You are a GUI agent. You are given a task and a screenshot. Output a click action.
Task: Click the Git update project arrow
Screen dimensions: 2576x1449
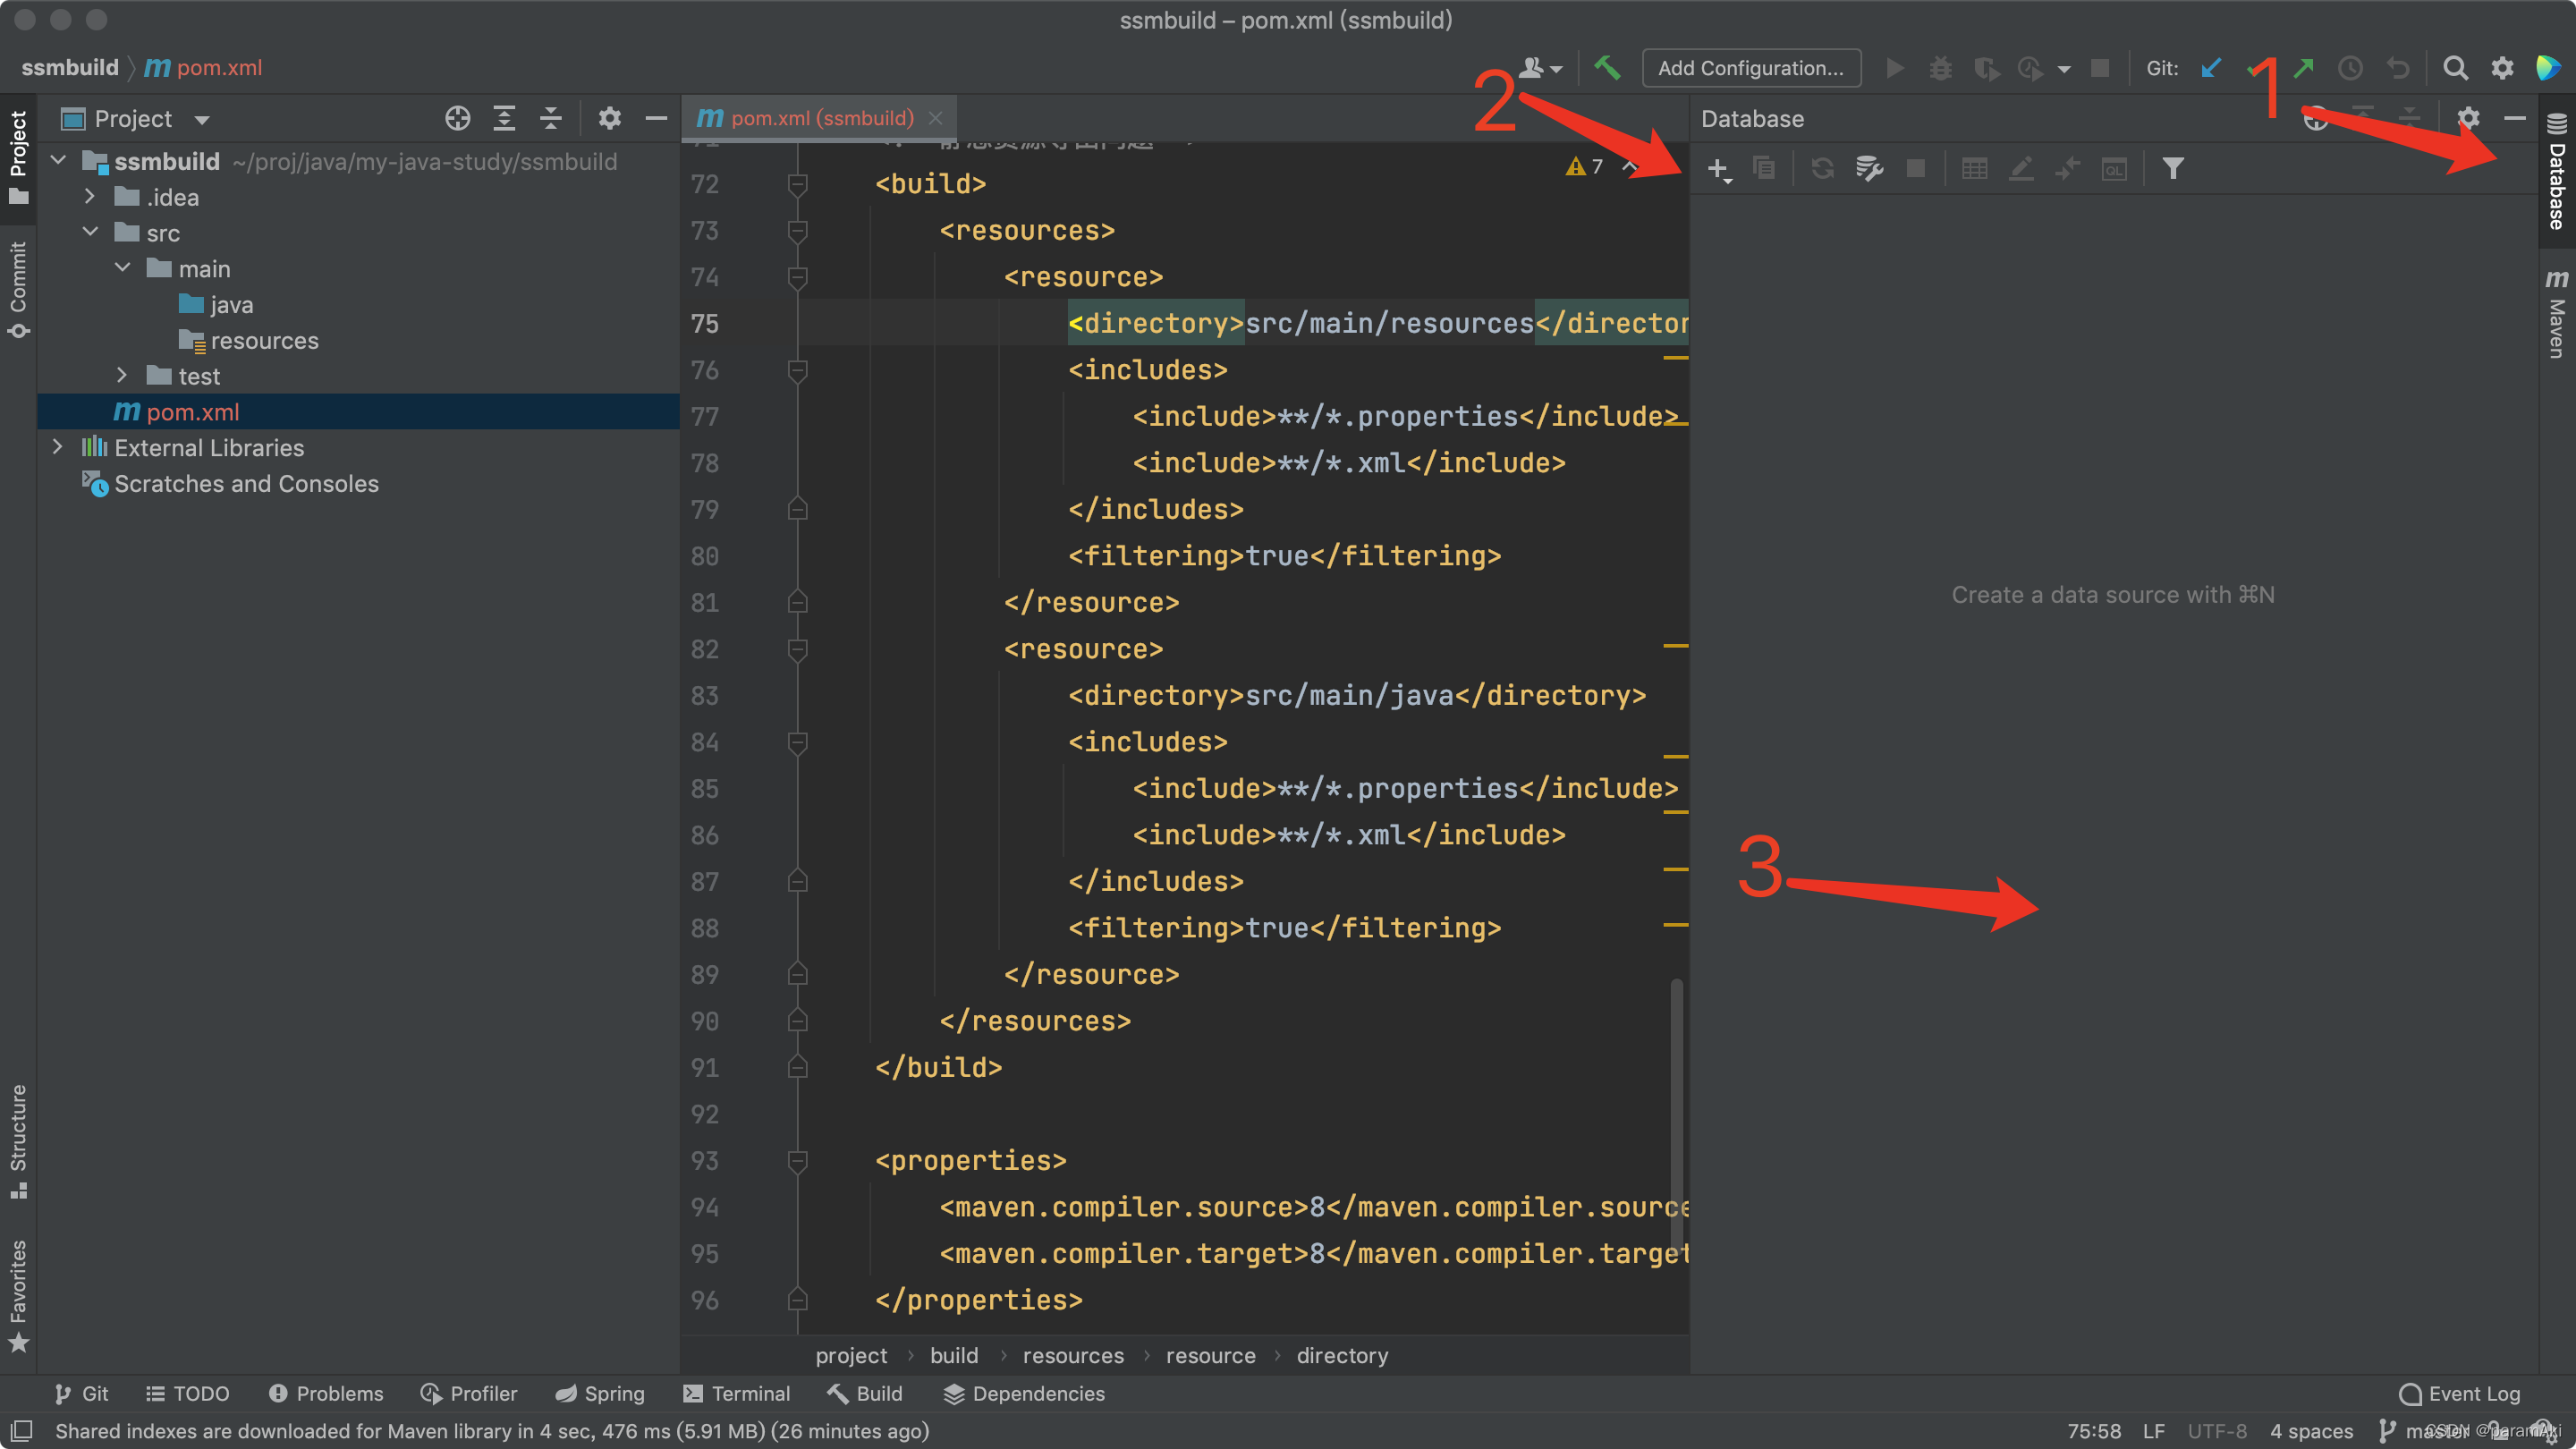tap(2211, 68)
